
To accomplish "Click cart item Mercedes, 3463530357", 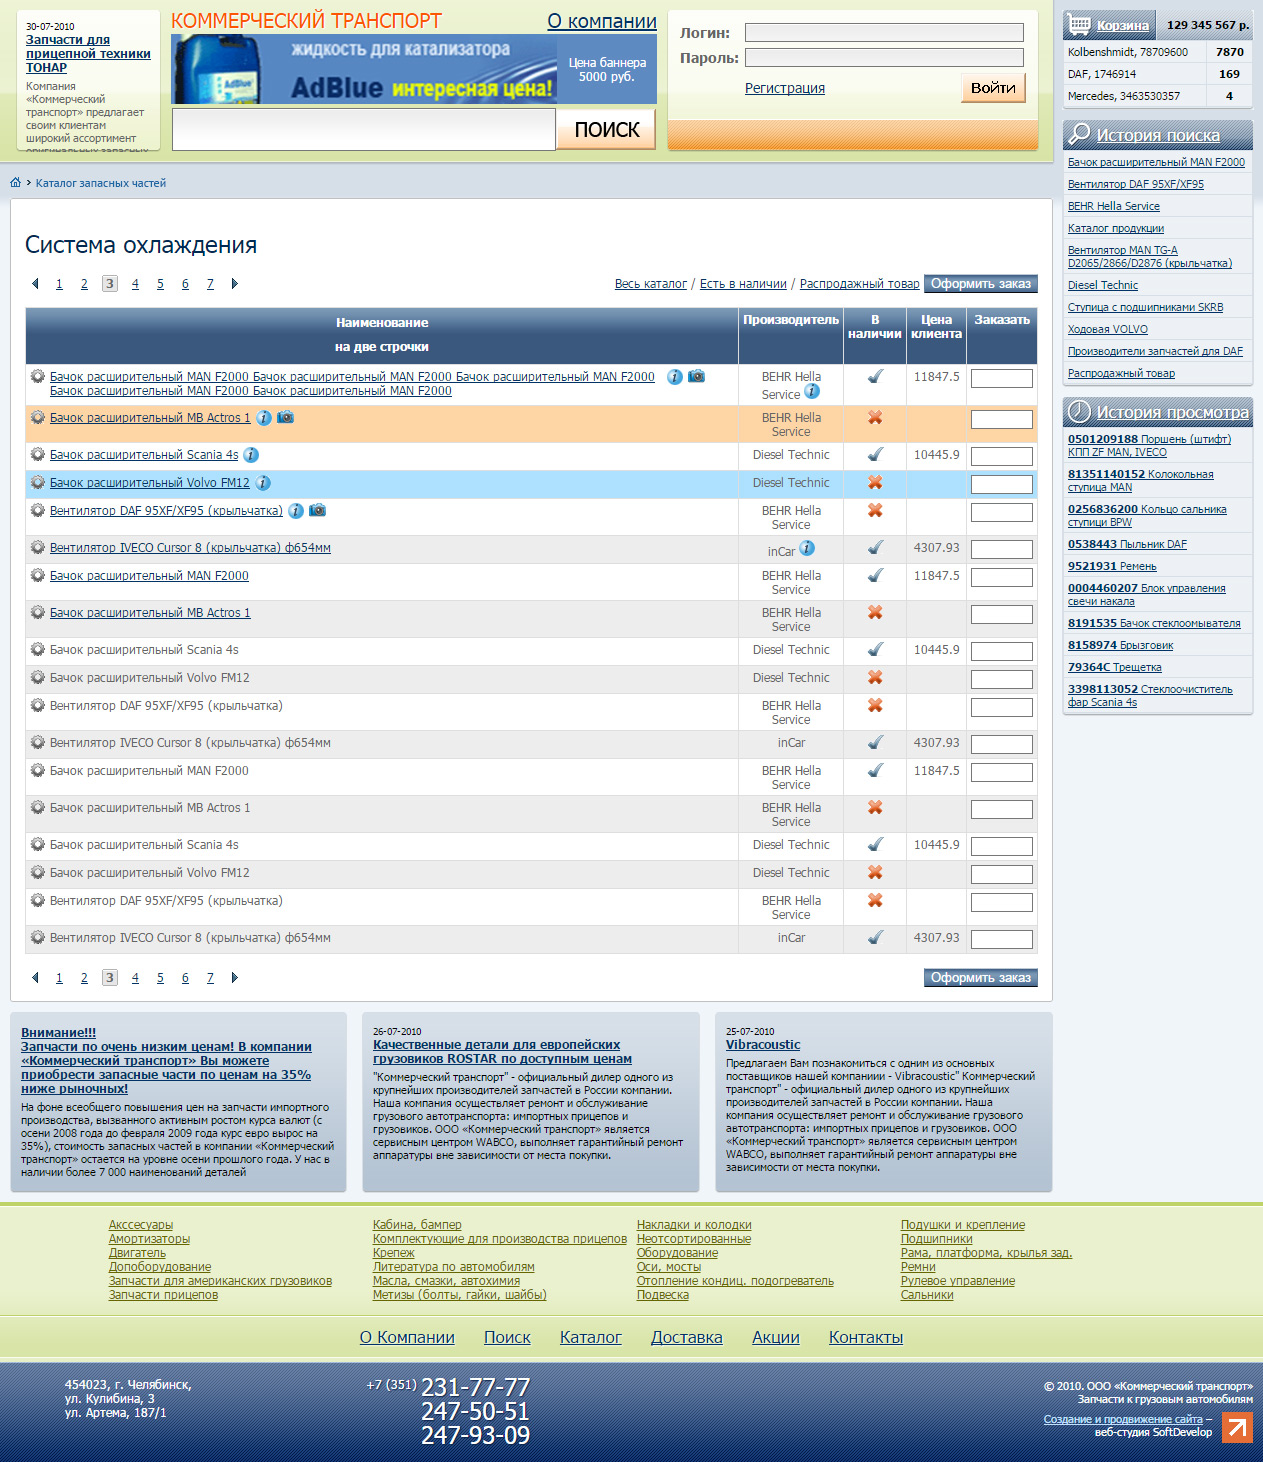I will click(1124, 96).
